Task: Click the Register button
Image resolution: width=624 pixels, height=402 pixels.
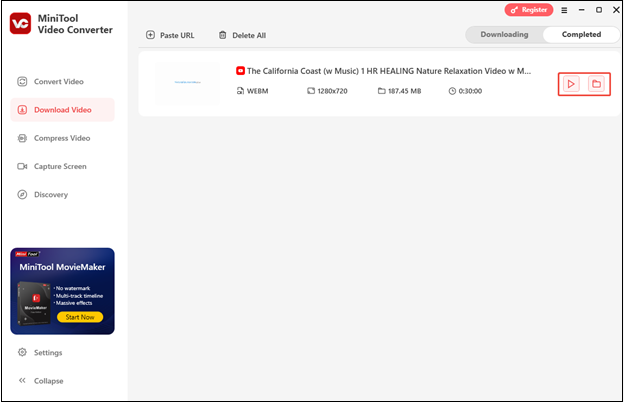Action: pos(529,10)
